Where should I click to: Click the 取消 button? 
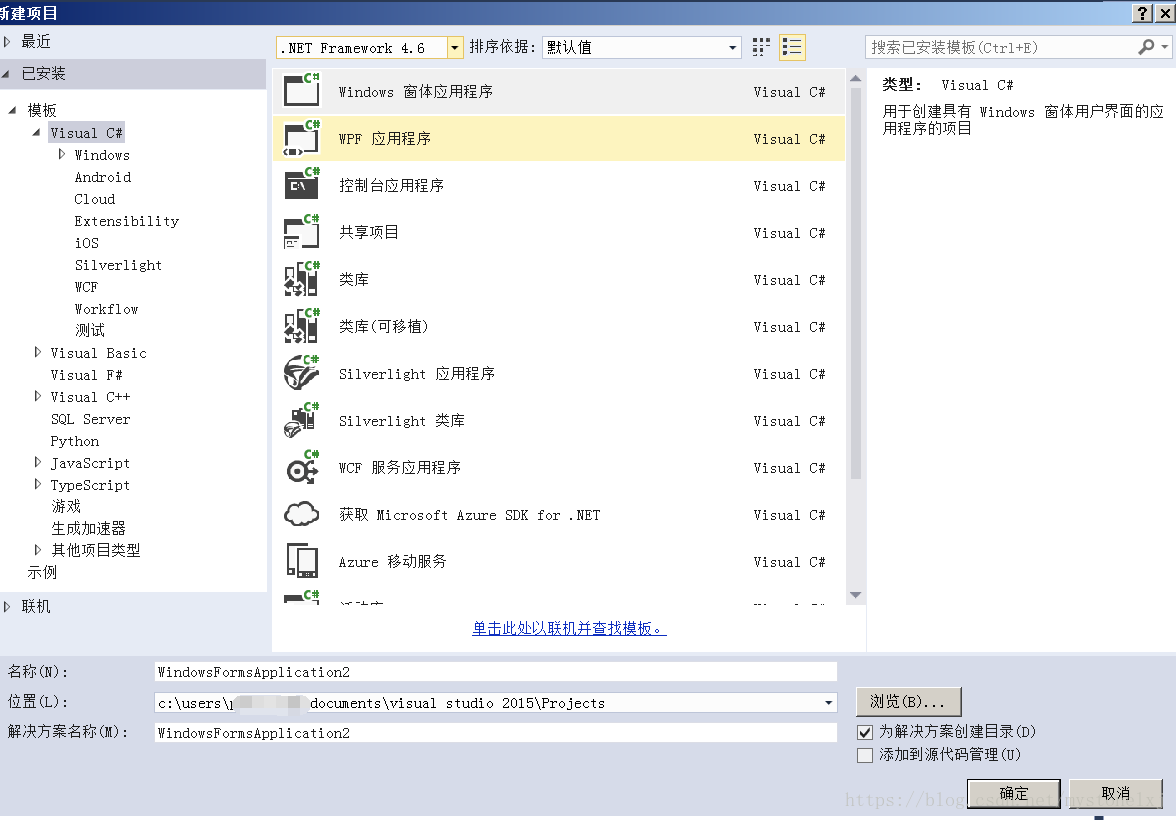click(1115, 793)
